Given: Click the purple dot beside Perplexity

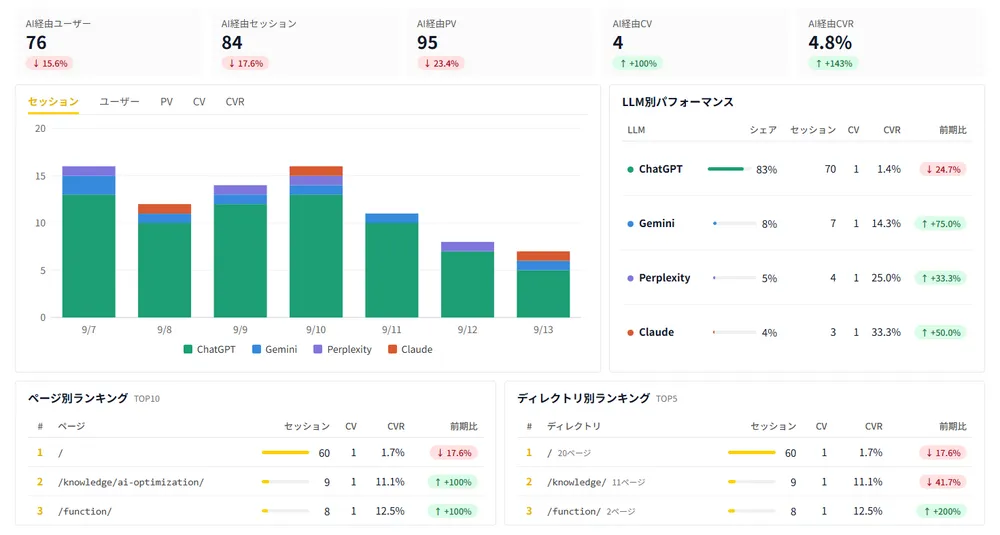Looking at the screenshot, I should point(630,278).
